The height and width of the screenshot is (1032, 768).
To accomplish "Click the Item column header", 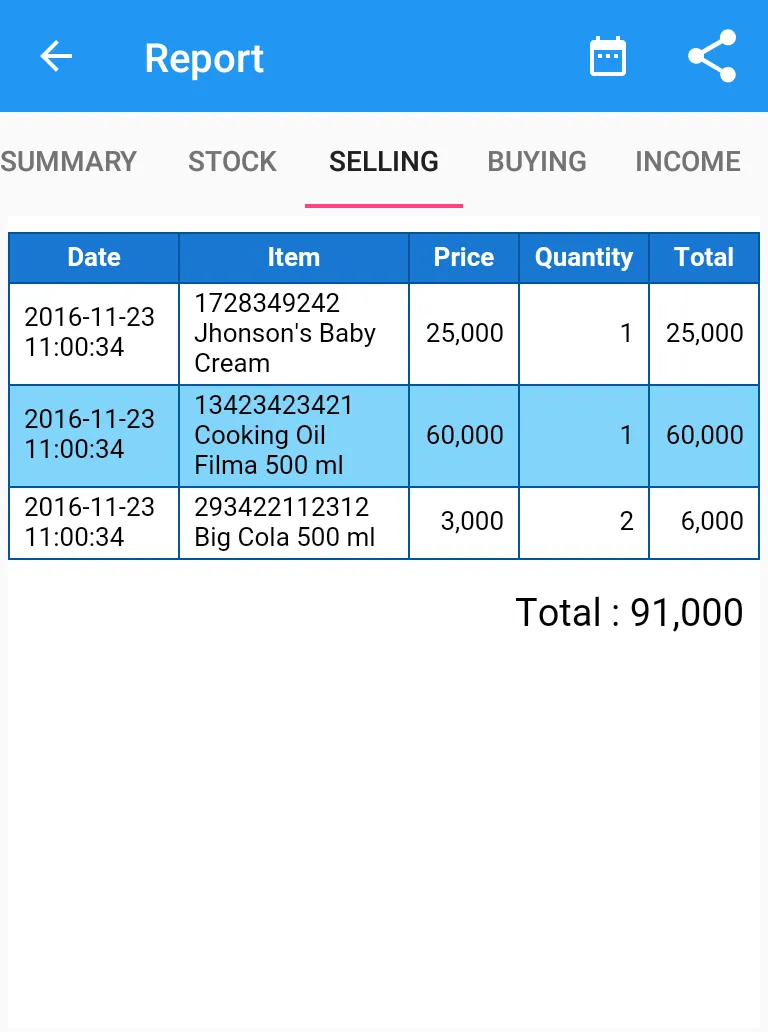I will [294, 257].
